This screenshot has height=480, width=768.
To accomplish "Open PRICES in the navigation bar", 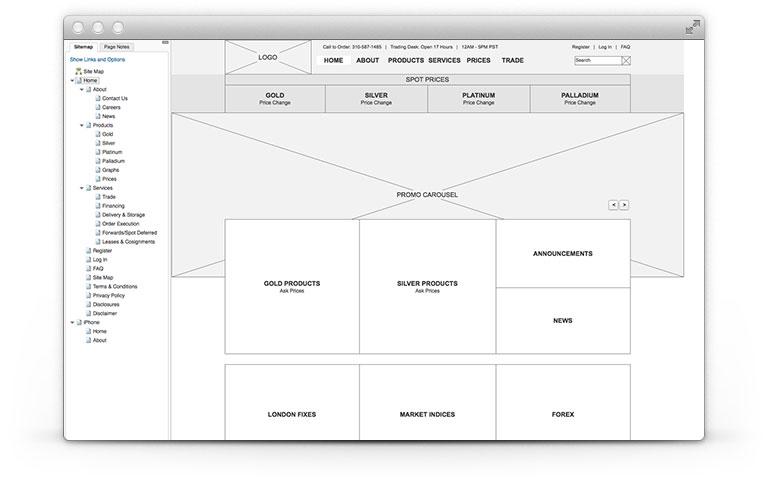I will tap(479, 60).
